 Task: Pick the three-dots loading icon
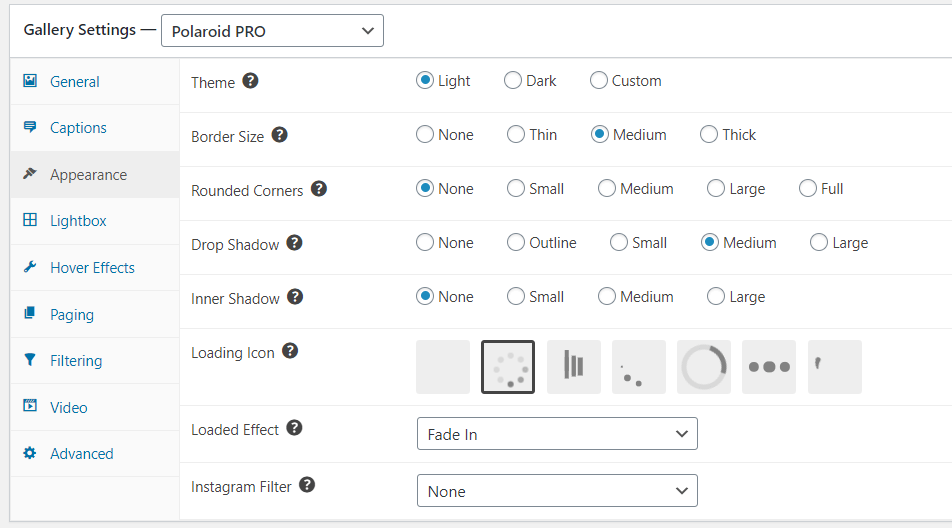(x=769, y=367)
